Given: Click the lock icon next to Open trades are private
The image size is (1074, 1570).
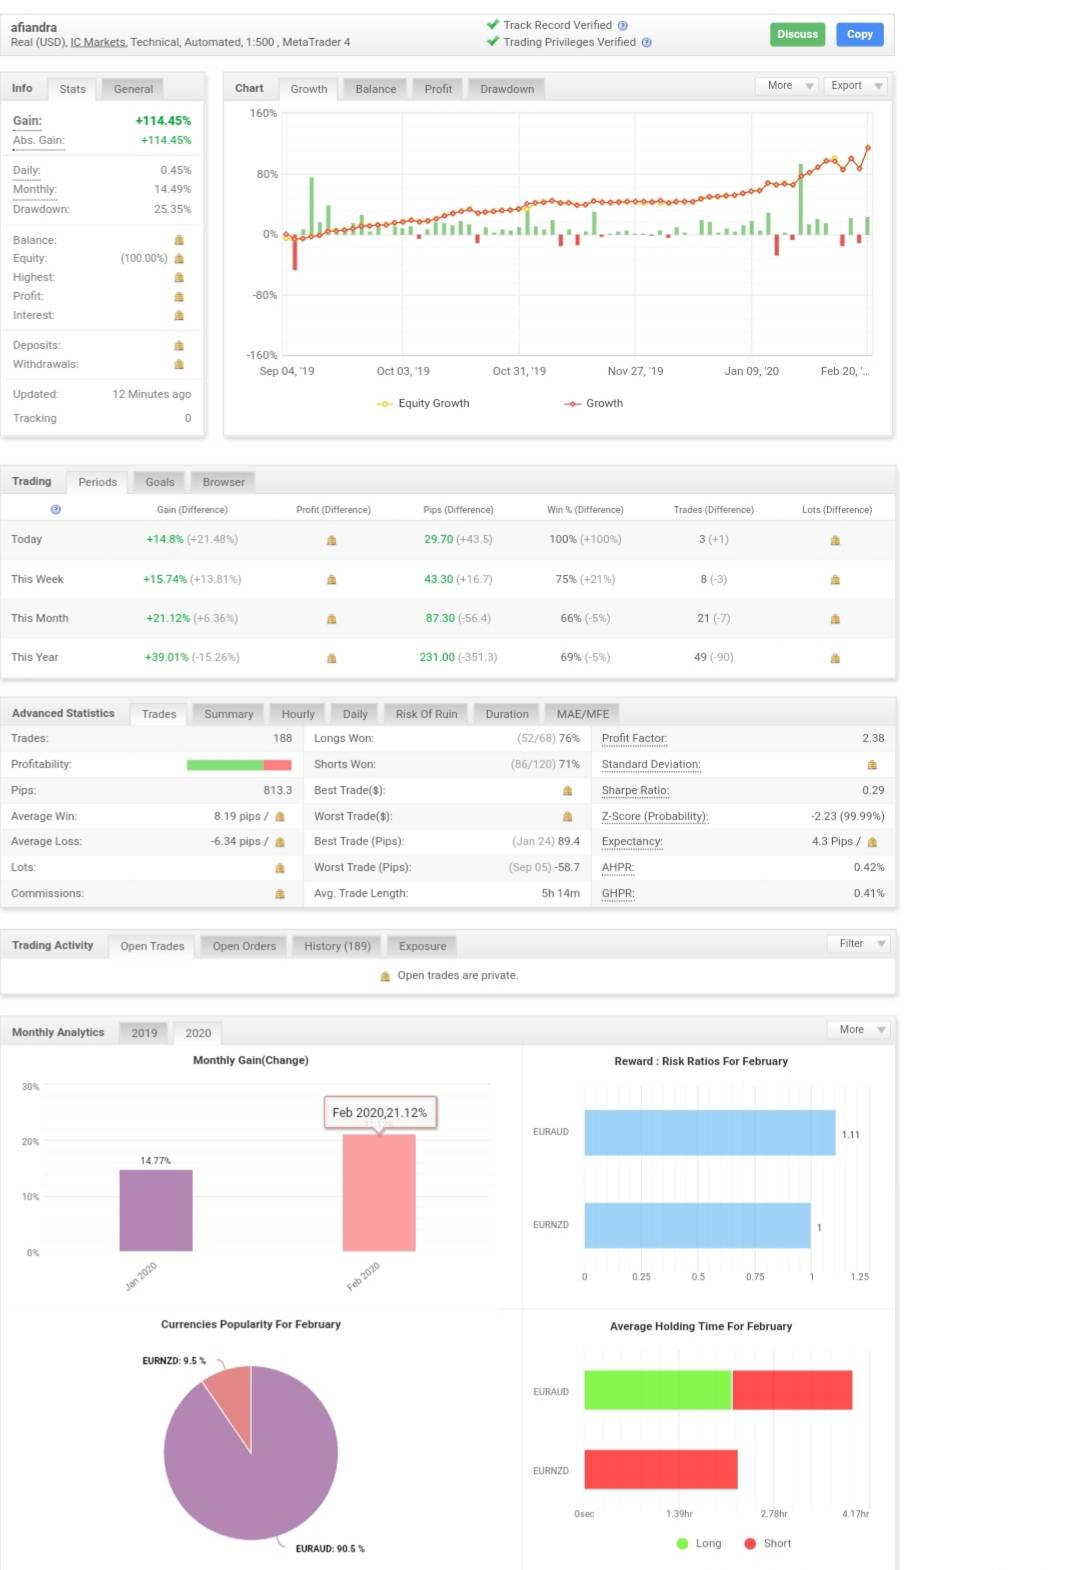Looking at the screenshot, I should point(385,976).
